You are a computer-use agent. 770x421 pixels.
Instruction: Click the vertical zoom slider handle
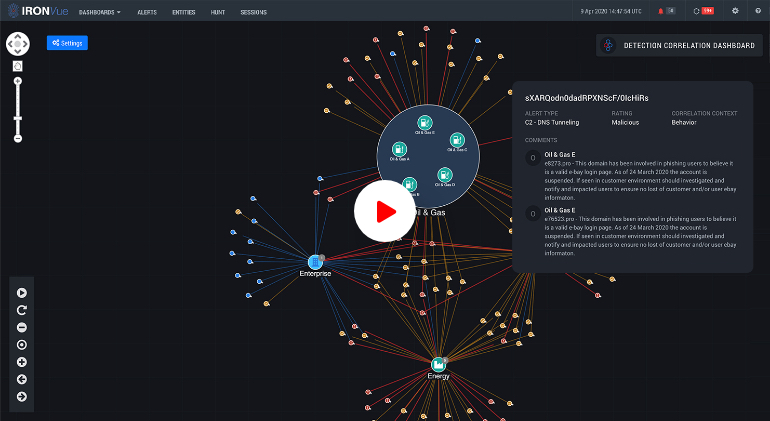pos(18,118)
